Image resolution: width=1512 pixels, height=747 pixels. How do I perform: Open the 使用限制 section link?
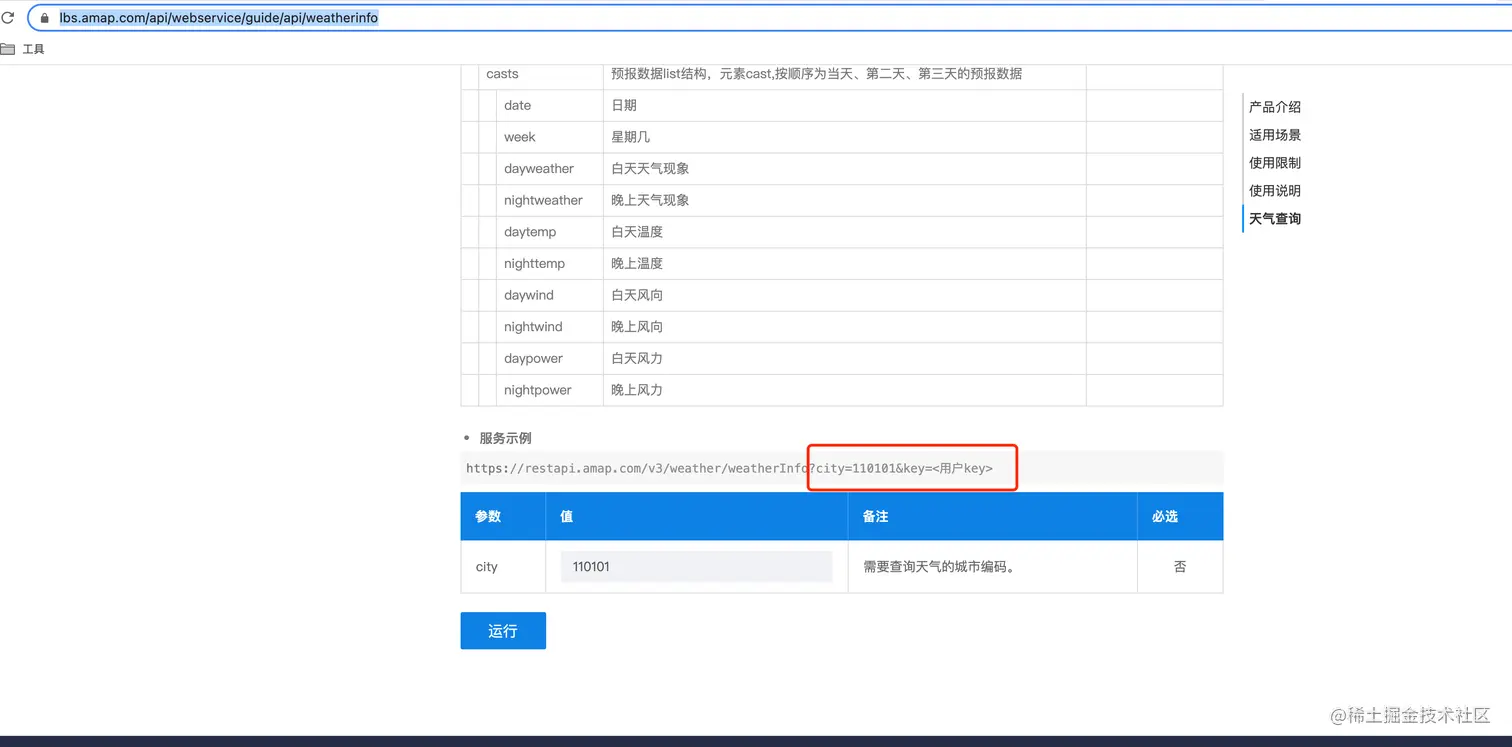click(x=1275, y=163)
